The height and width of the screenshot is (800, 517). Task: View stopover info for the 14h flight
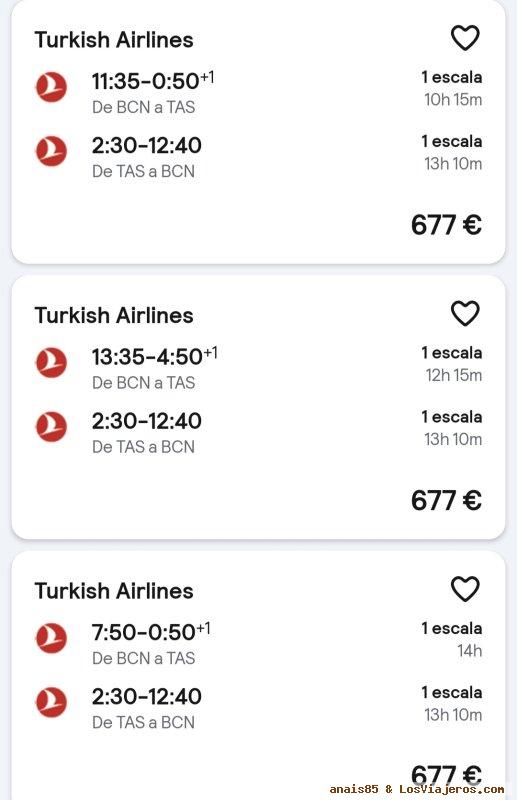[x=452, y=639]
